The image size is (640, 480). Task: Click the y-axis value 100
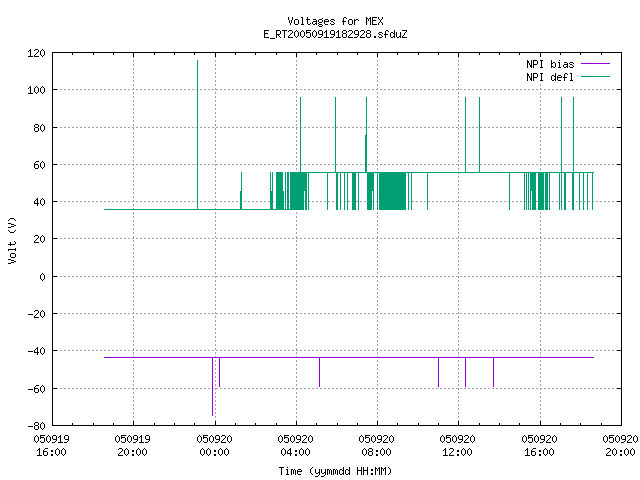click(36, 90)
